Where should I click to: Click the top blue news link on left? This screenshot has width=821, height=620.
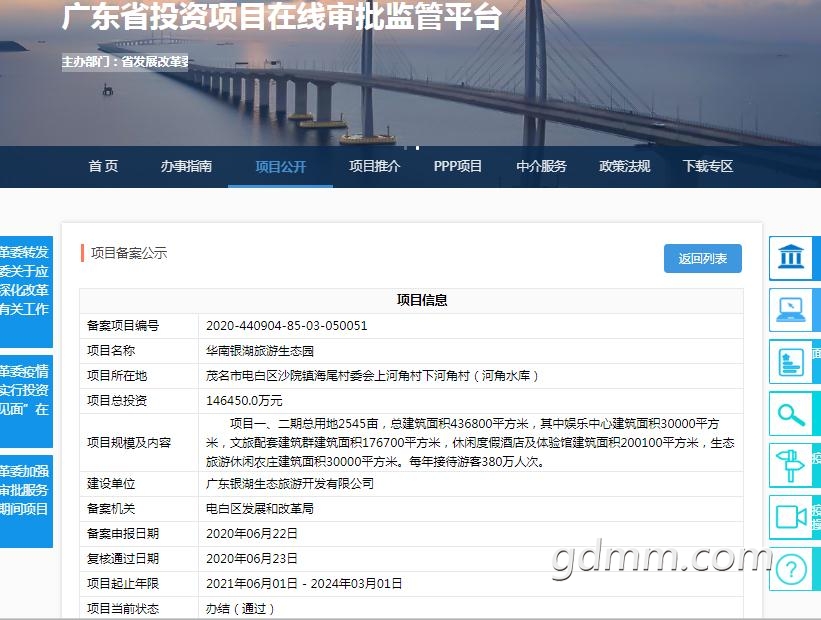[26, 291]
